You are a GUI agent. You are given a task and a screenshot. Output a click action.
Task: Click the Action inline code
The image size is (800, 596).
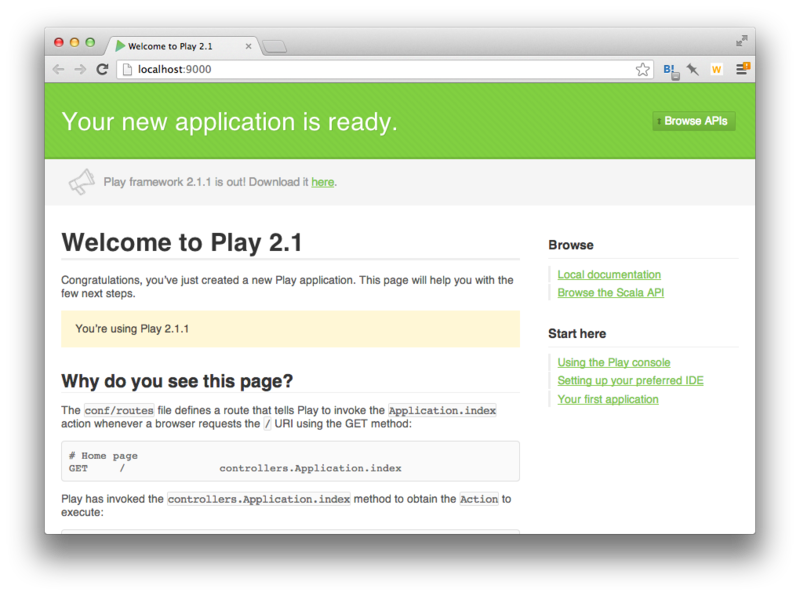point(479,499)
